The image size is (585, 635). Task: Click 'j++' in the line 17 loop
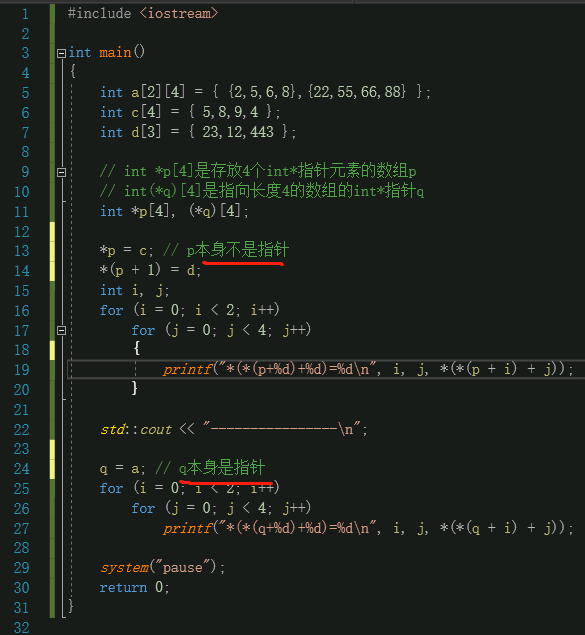(x=294, y=330)
